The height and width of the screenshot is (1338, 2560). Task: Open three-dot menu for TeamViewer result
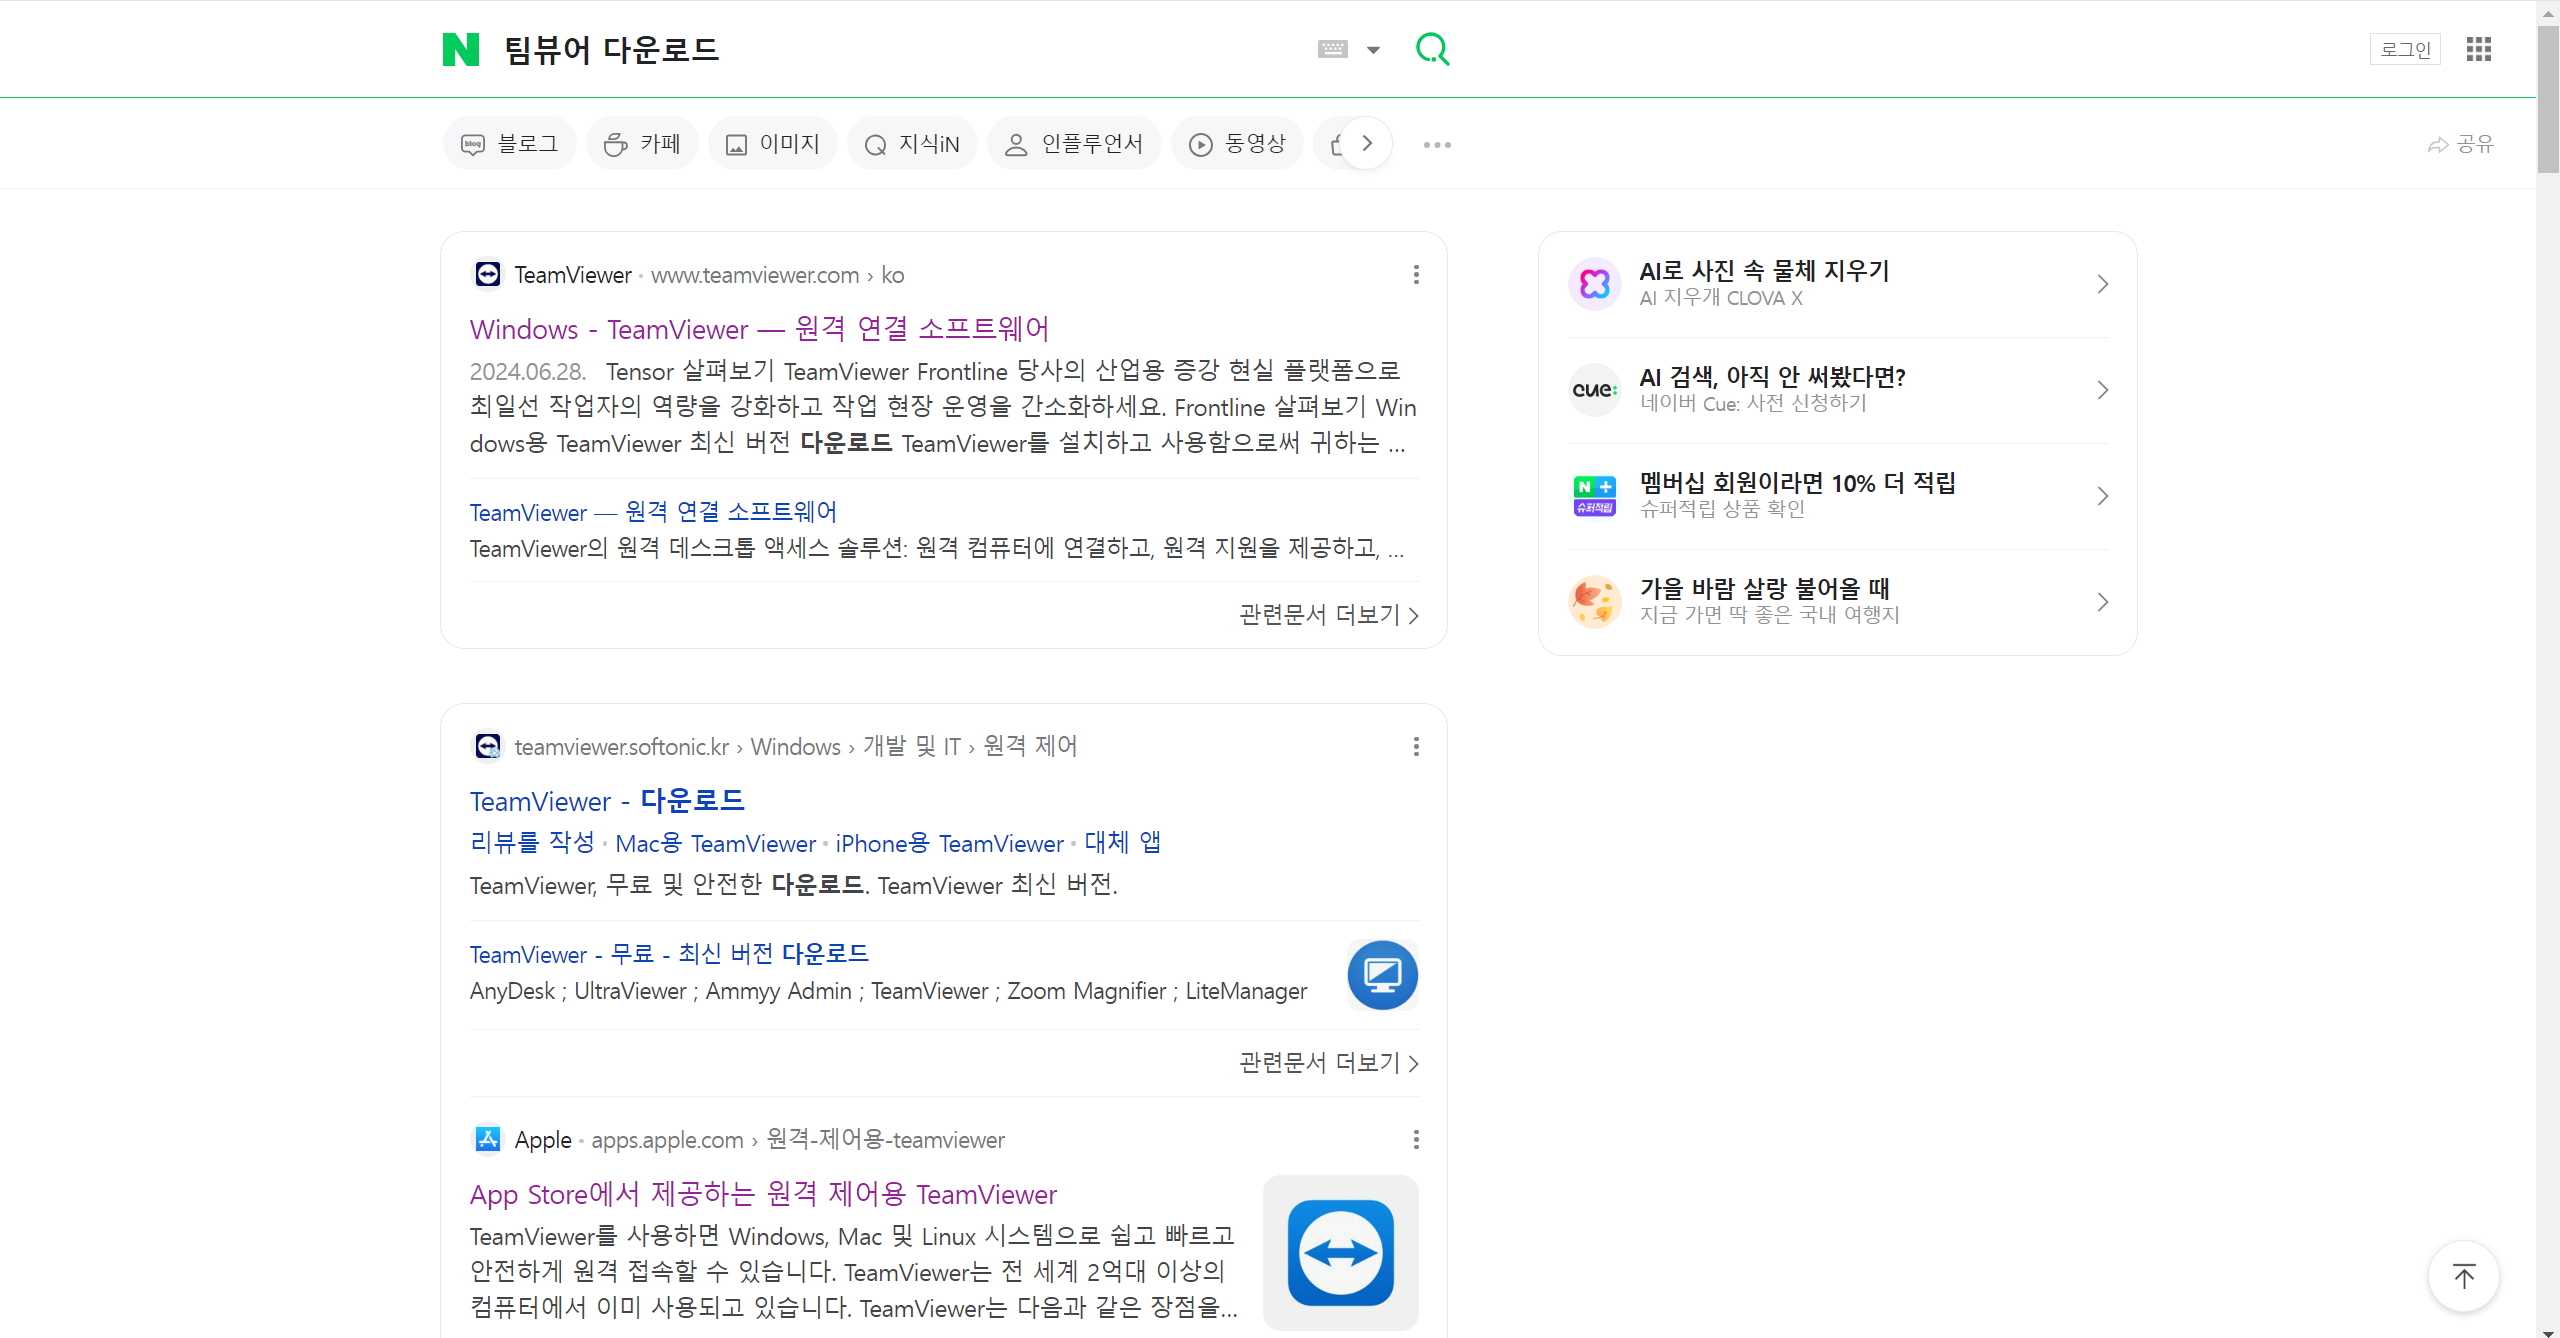[1416, 275]
